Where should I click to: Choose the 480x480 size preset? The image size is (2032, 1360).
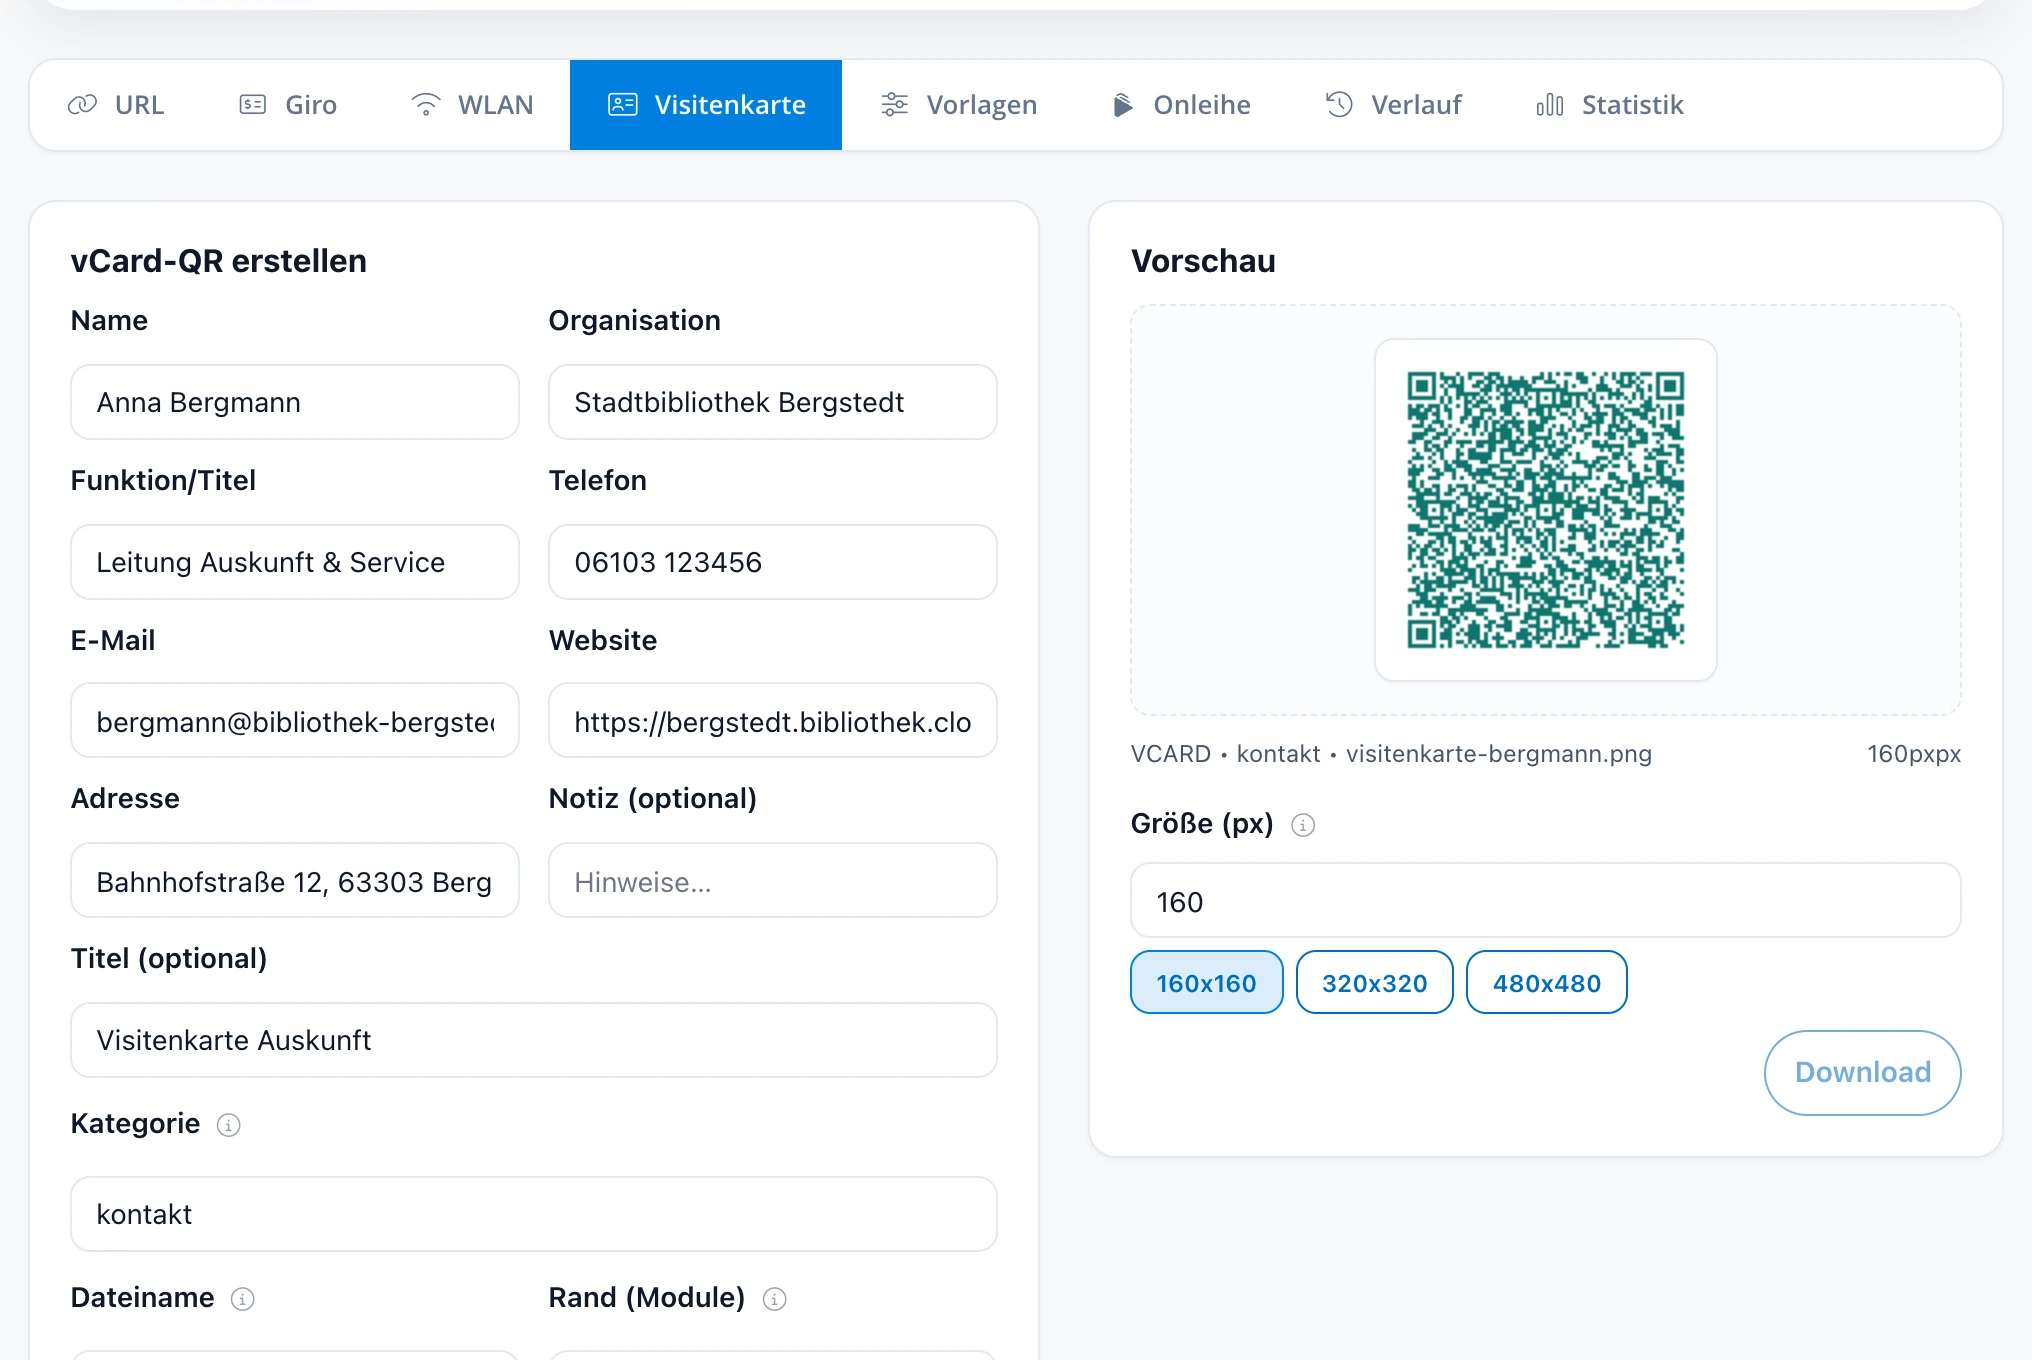click(1547, 982)
